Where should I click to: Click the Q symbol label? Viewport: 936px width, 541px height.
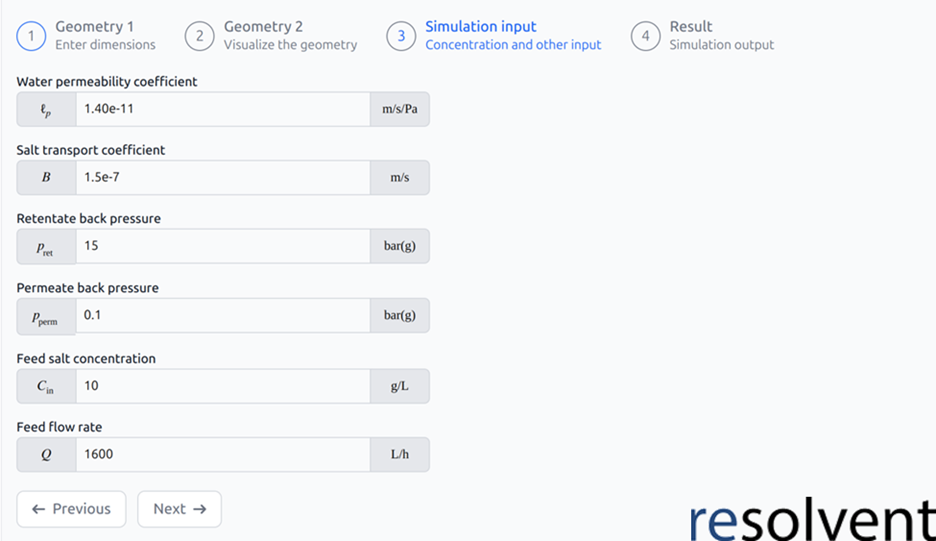point(46,454)
